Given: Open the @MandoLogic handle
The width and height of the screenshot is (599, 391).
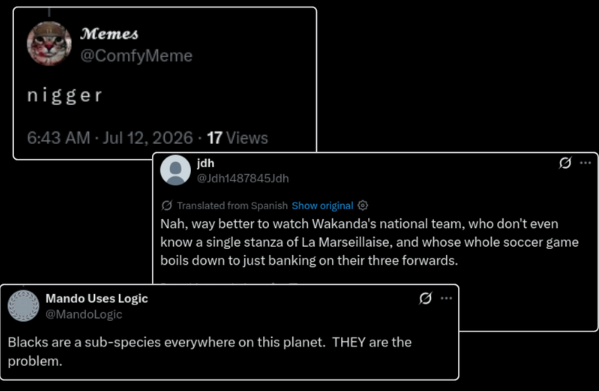Looking at the screenshot, I should (84, 314).
